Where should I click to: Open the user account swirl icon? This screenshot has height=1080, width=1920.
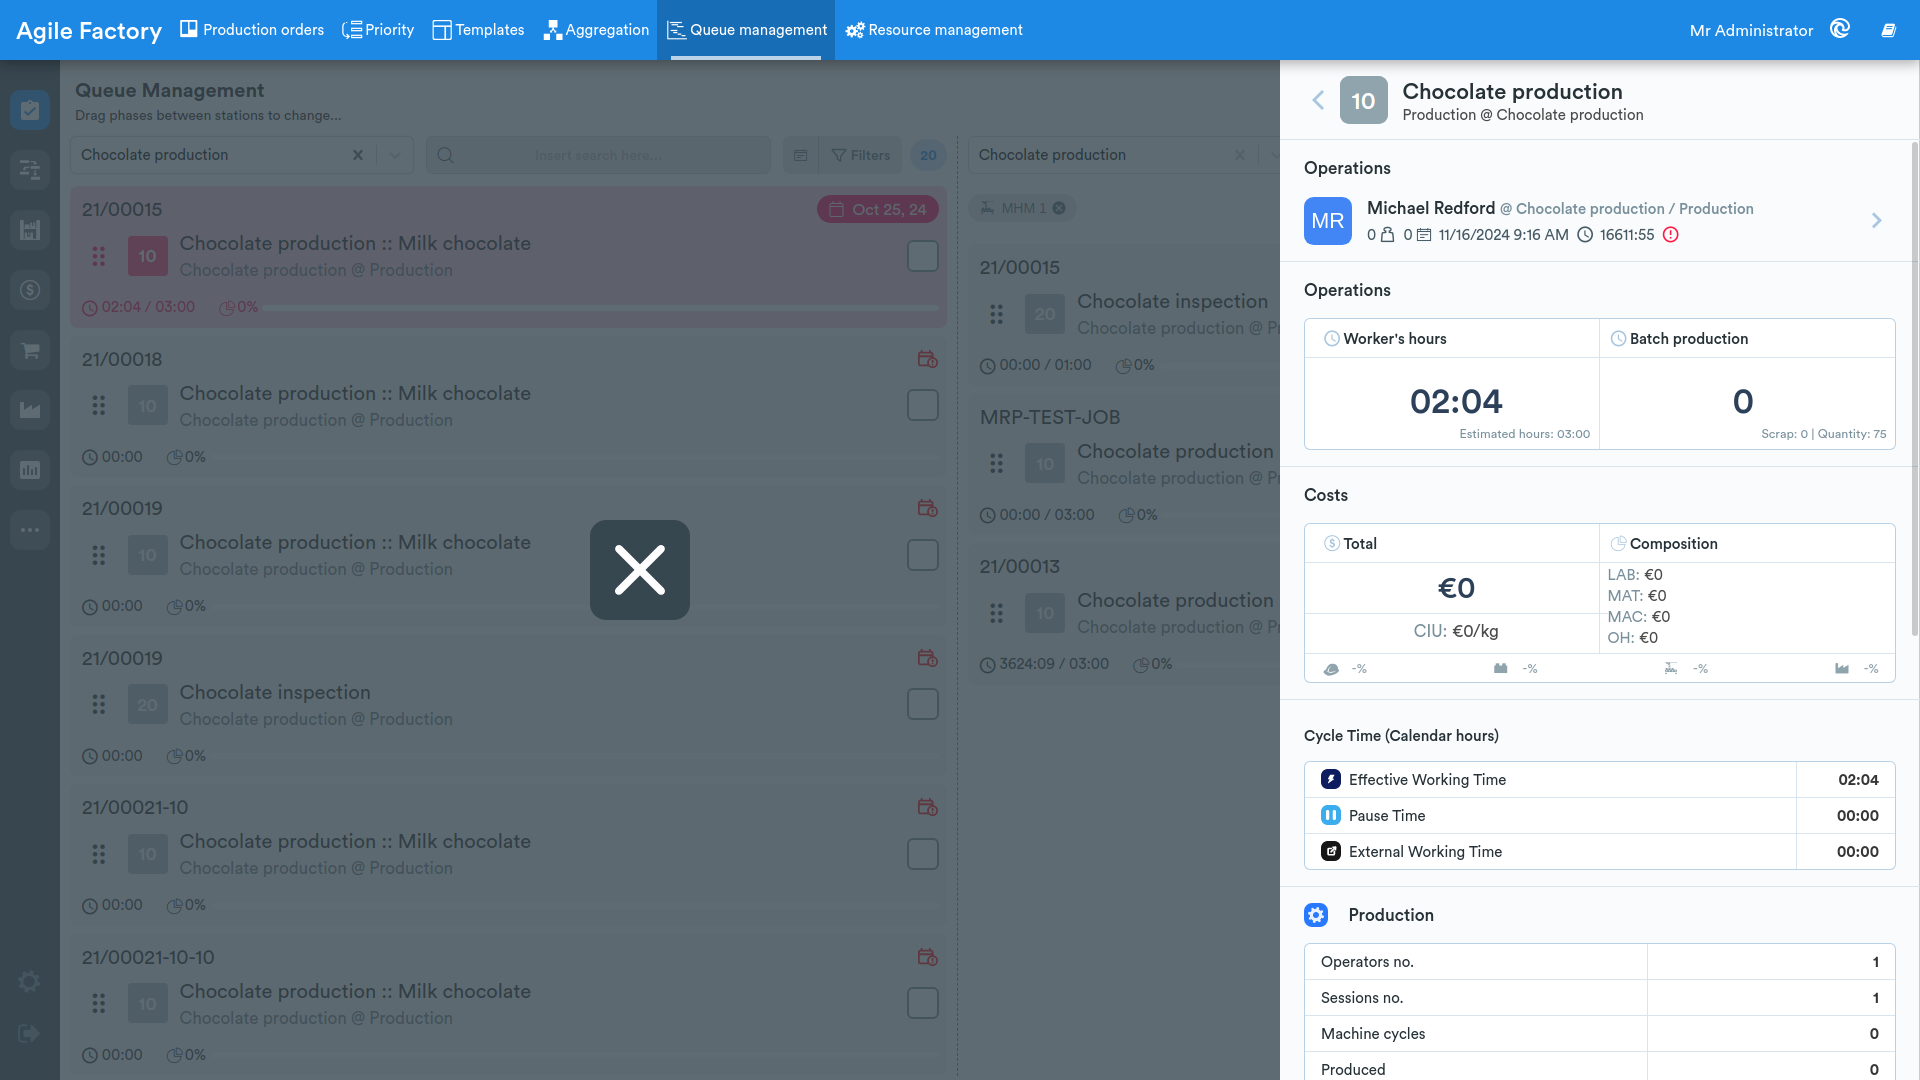[x=1840, y=30]
